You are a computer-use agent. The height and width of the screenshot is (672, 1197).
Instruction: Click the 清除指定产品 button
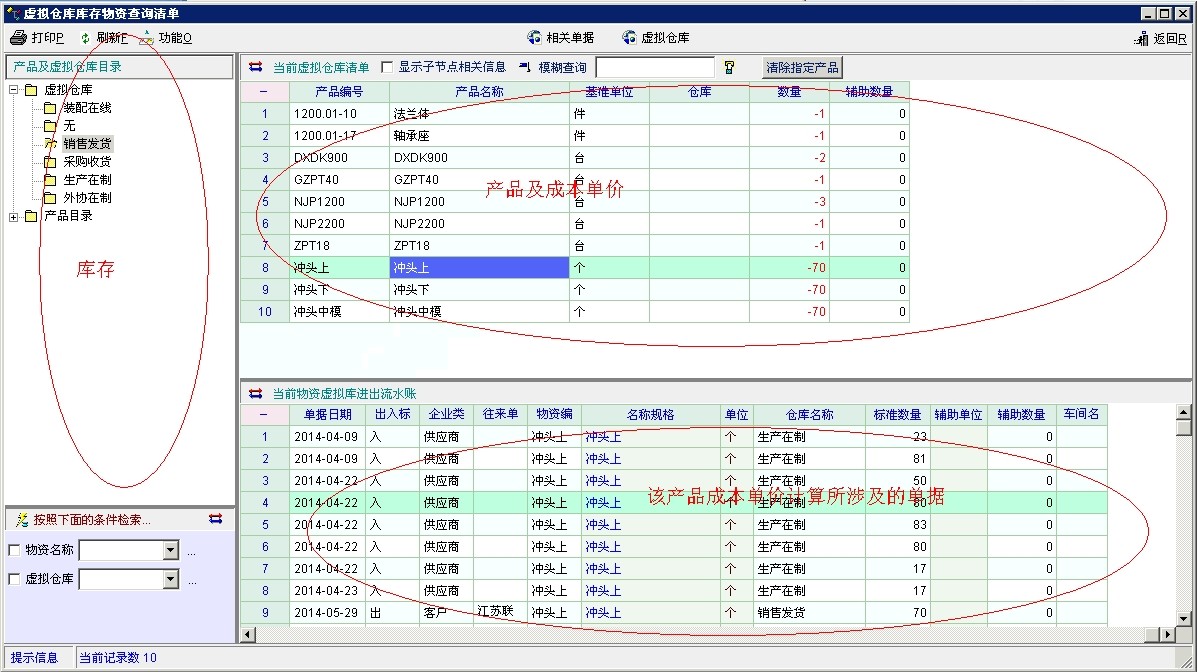pos(802,67)
